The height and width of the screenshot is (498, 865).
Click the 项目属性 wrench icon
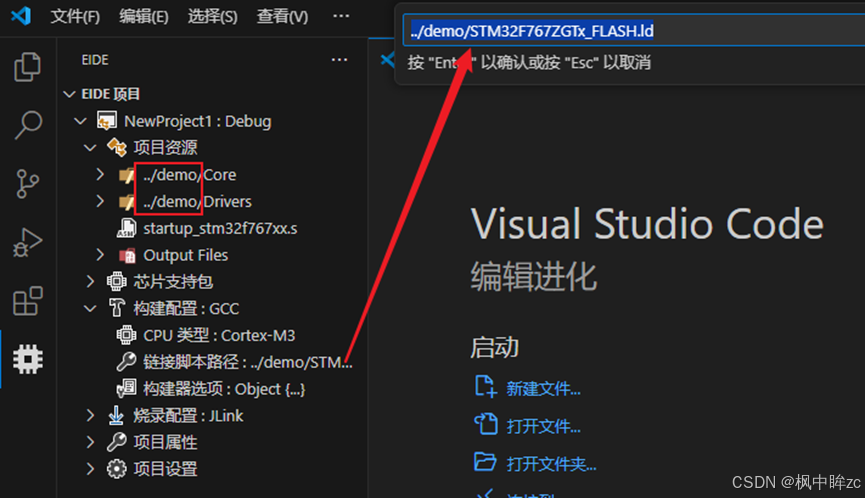116,442
